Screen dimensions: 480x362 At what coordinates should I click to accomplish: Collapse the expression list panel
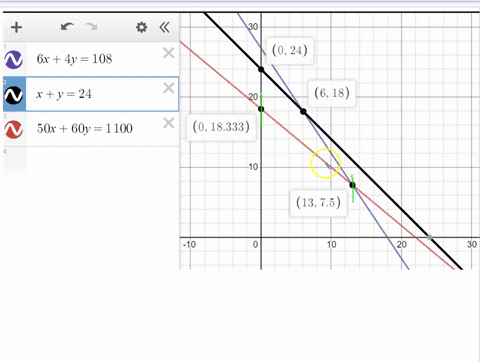(165, 27)
